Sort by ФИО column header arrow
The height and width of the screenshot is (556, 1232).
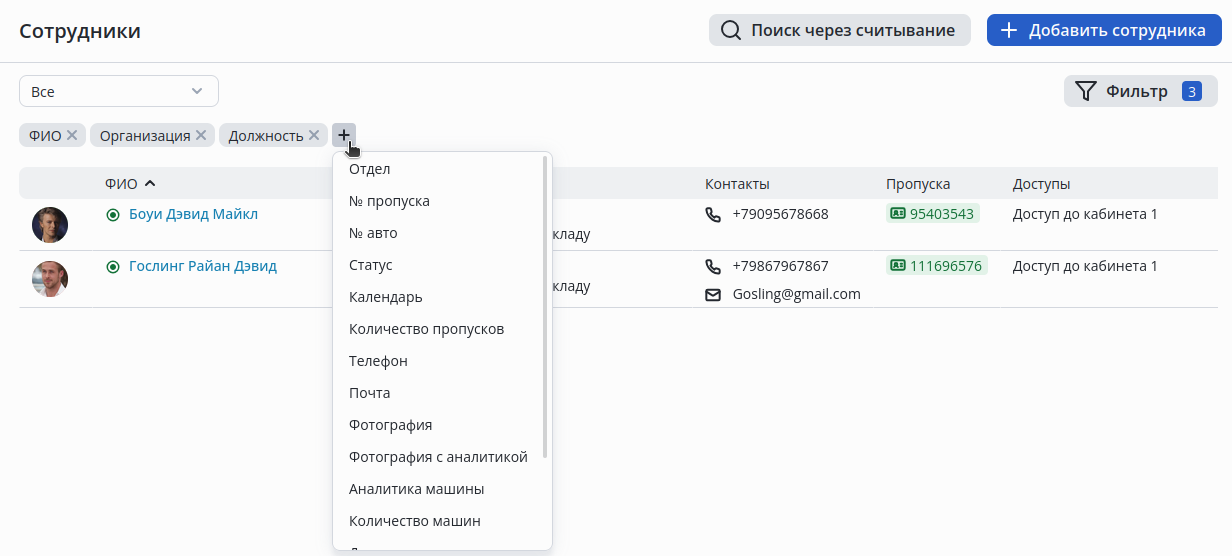click(x=150, y=184)
